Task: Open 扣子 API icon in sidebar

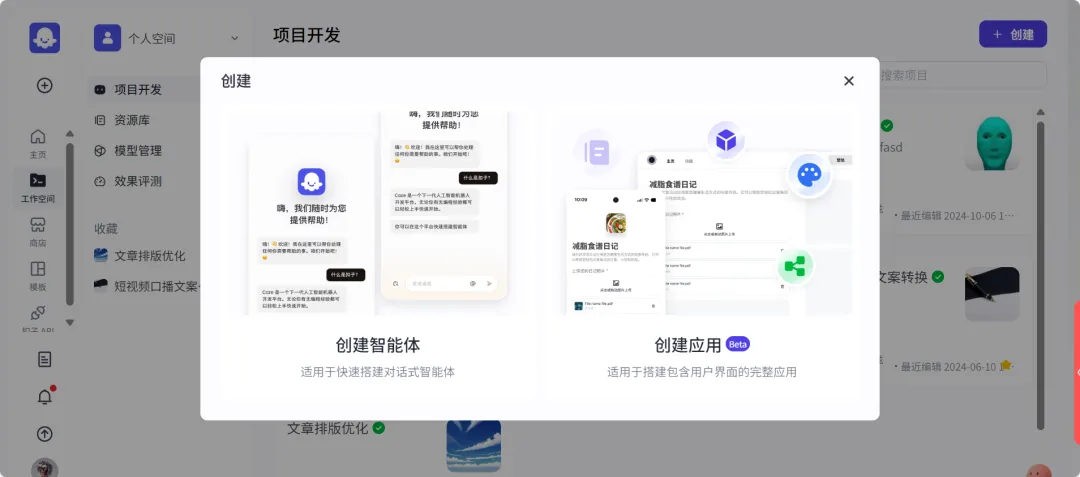Action: 38,313
